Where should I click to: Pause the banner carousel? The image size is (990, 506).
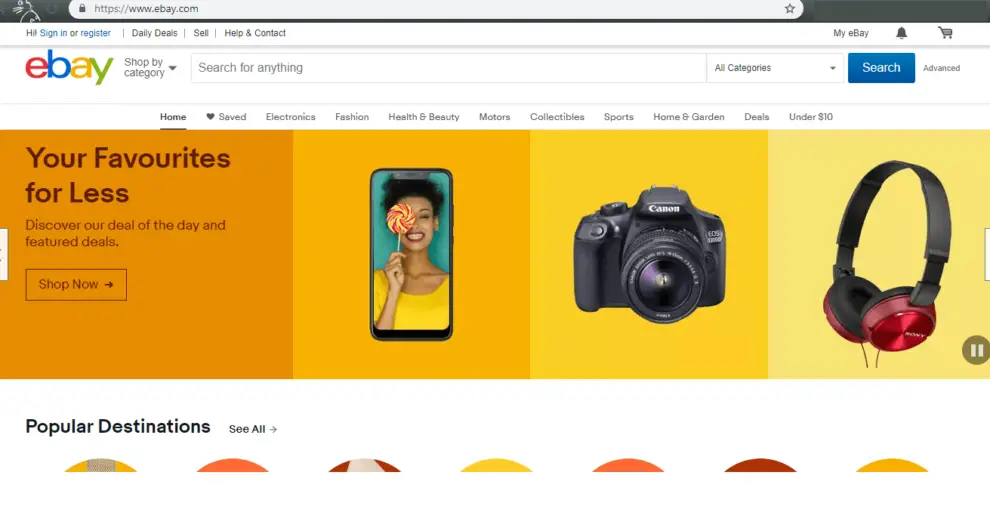976,350
